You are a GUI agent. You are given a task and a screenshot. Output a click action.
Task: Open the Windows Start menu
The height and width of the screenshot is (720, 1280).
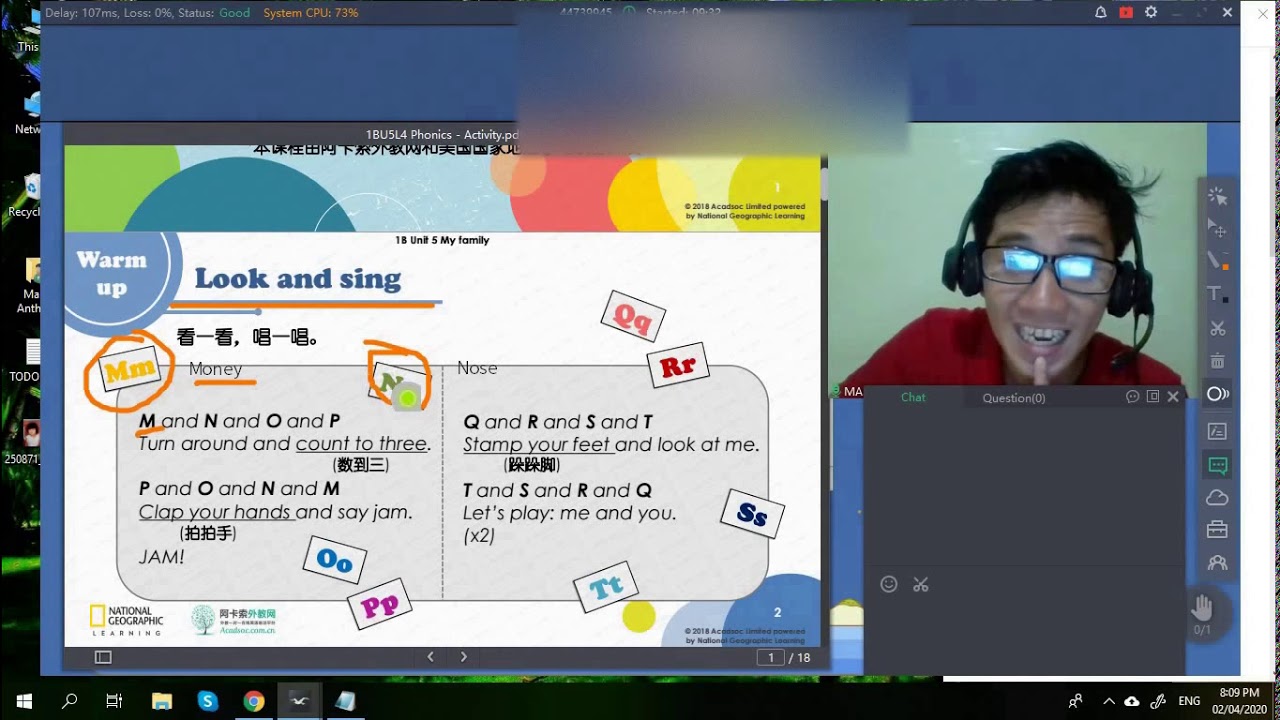pos(24,701)
